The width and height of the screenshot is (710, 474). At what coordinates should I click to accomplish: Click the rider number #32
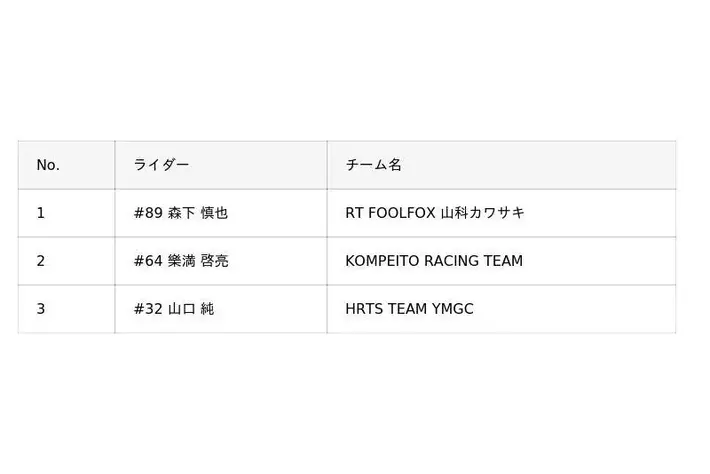[148, 309]
